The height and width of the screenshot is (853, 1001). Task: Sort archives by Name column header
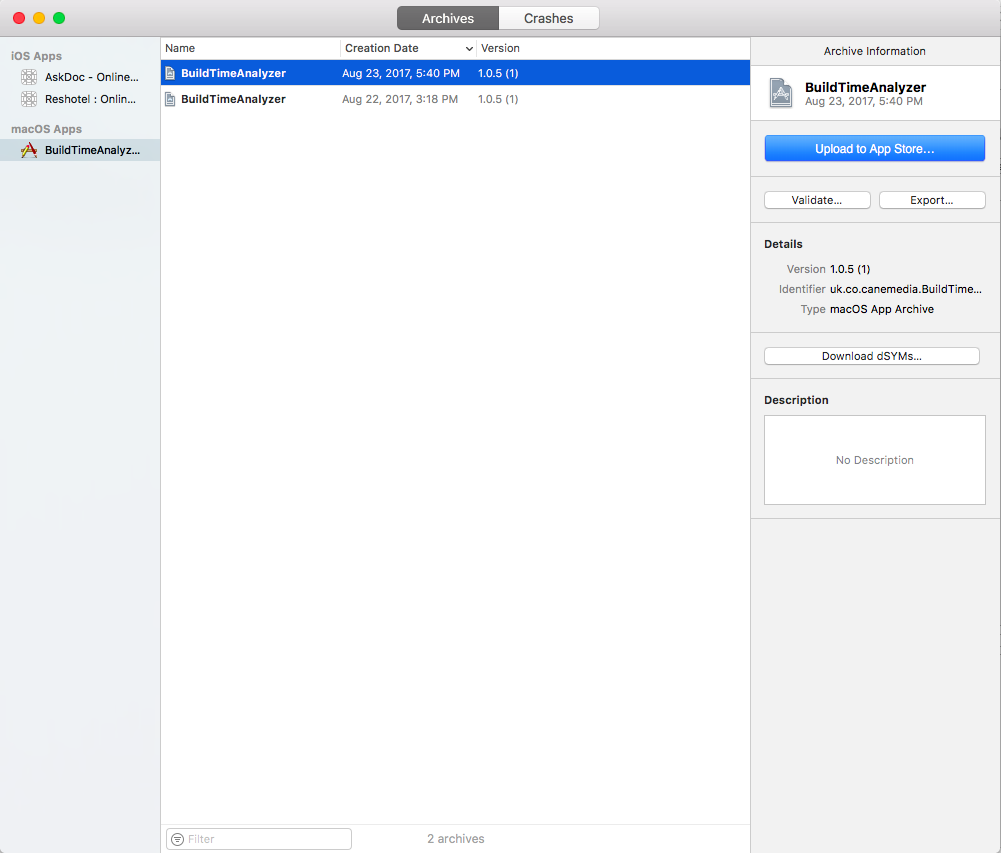pyautogui.click(x=250, y=48)
